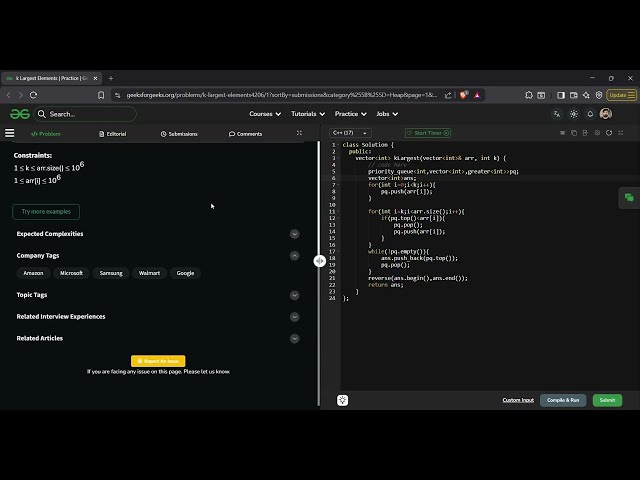Expand the Related Articles section

tap(294, 338)
